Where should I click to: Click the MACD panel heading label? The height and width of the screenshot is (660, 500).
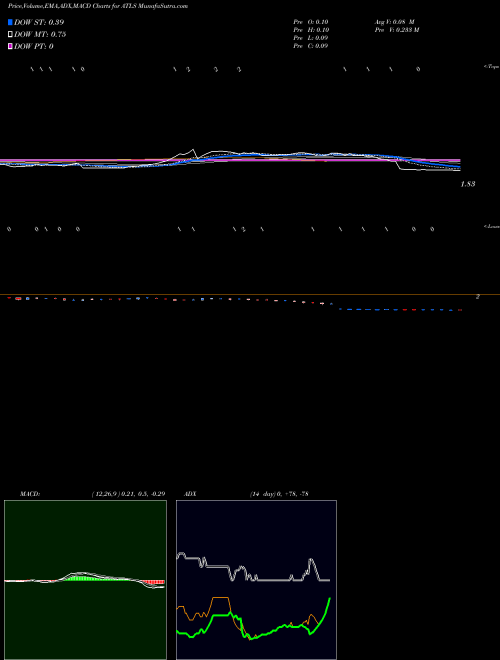click(x=30, y=494)
